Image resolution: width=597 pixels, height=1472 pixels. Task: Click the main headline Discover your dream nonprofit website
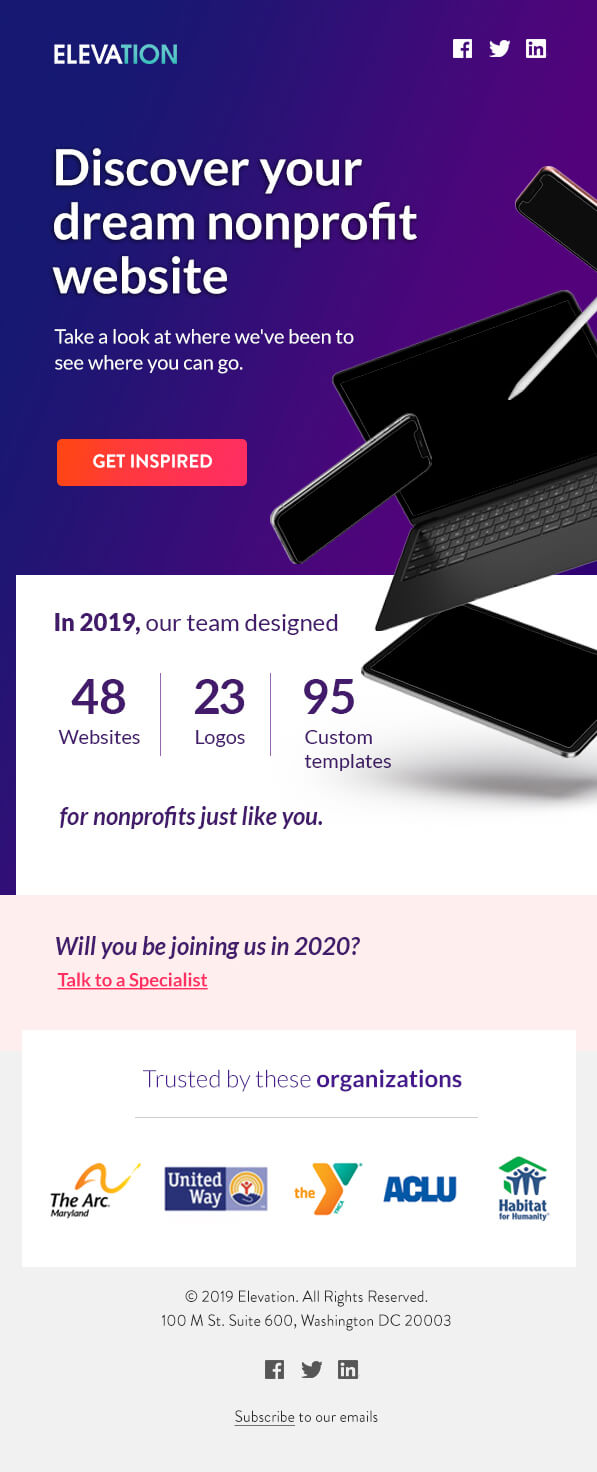(235, 222)
